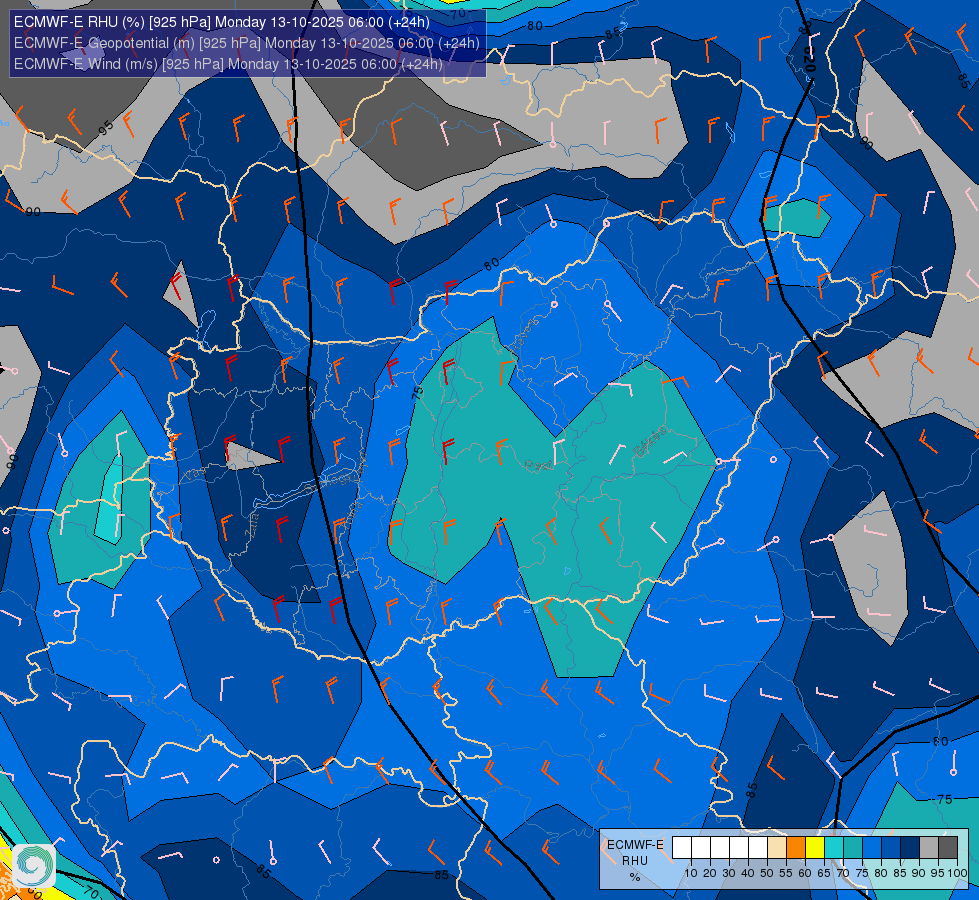Click the legend scale label 20
Image resolution: width=979 pixels, height=900 pixels.
710,874
